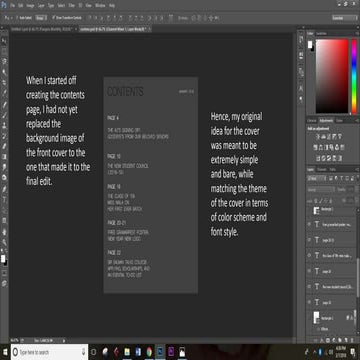Open the Filter menu

coord(72,6)
